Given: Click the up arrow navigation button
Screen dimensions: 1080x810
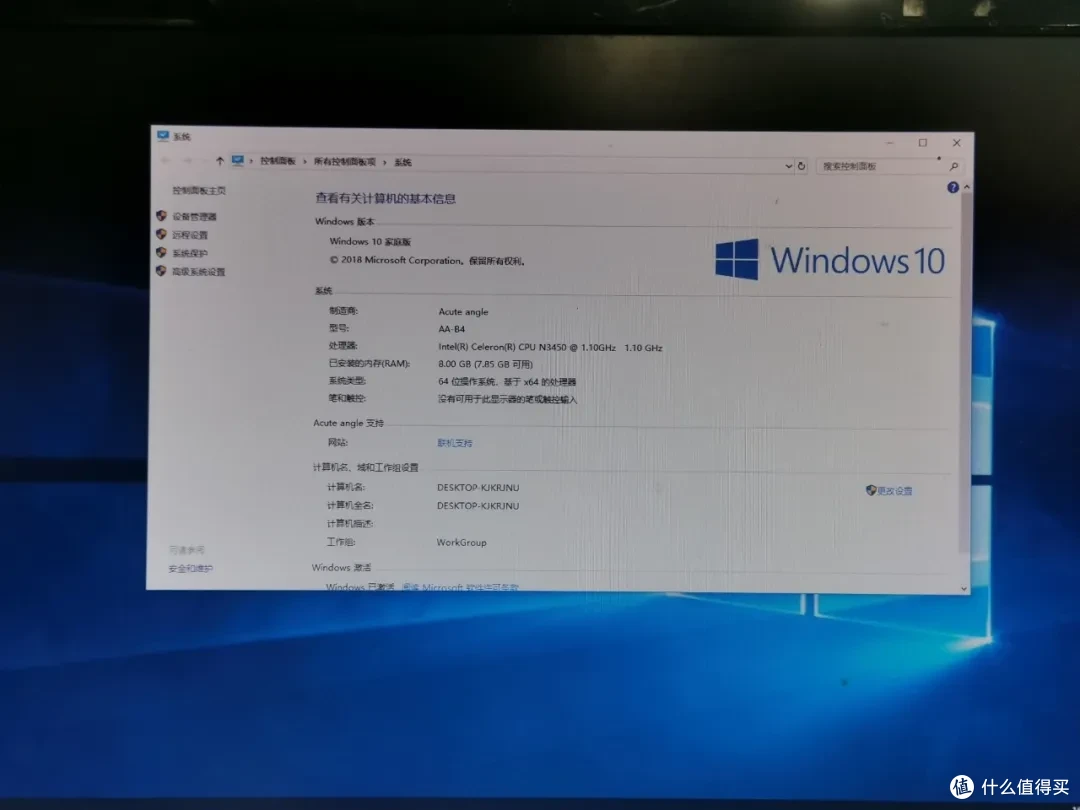Looking at the screenshot, I should pos(220,161).
